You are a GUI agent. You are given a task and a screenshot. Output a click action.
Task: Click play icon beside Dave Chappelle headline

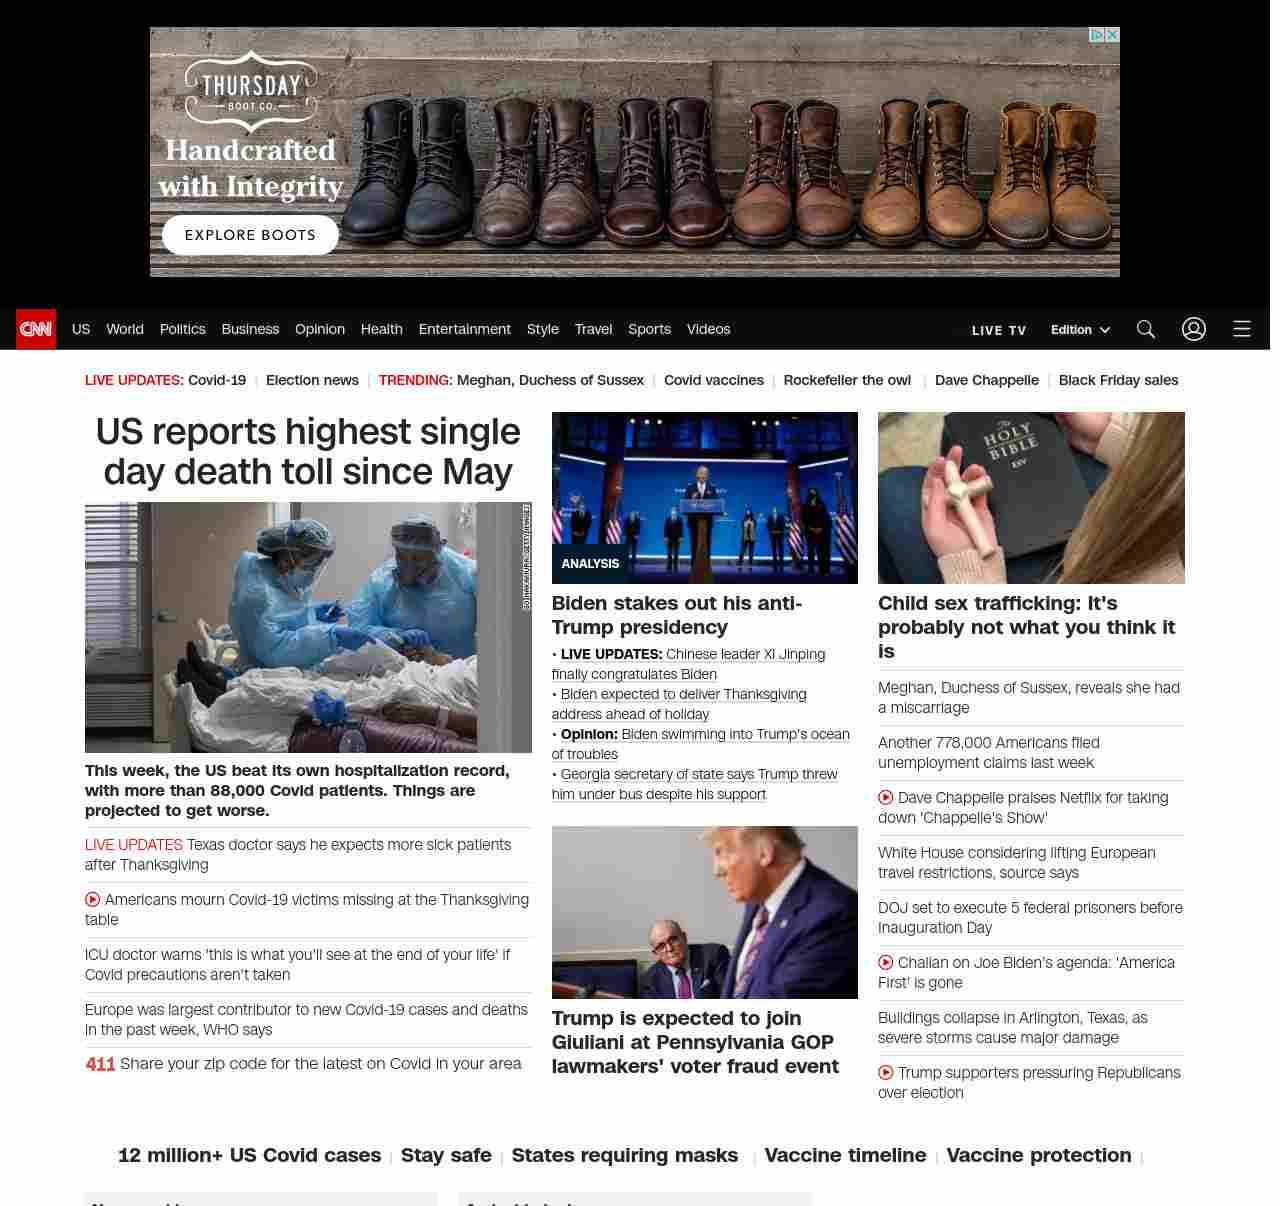pos(885,798)
